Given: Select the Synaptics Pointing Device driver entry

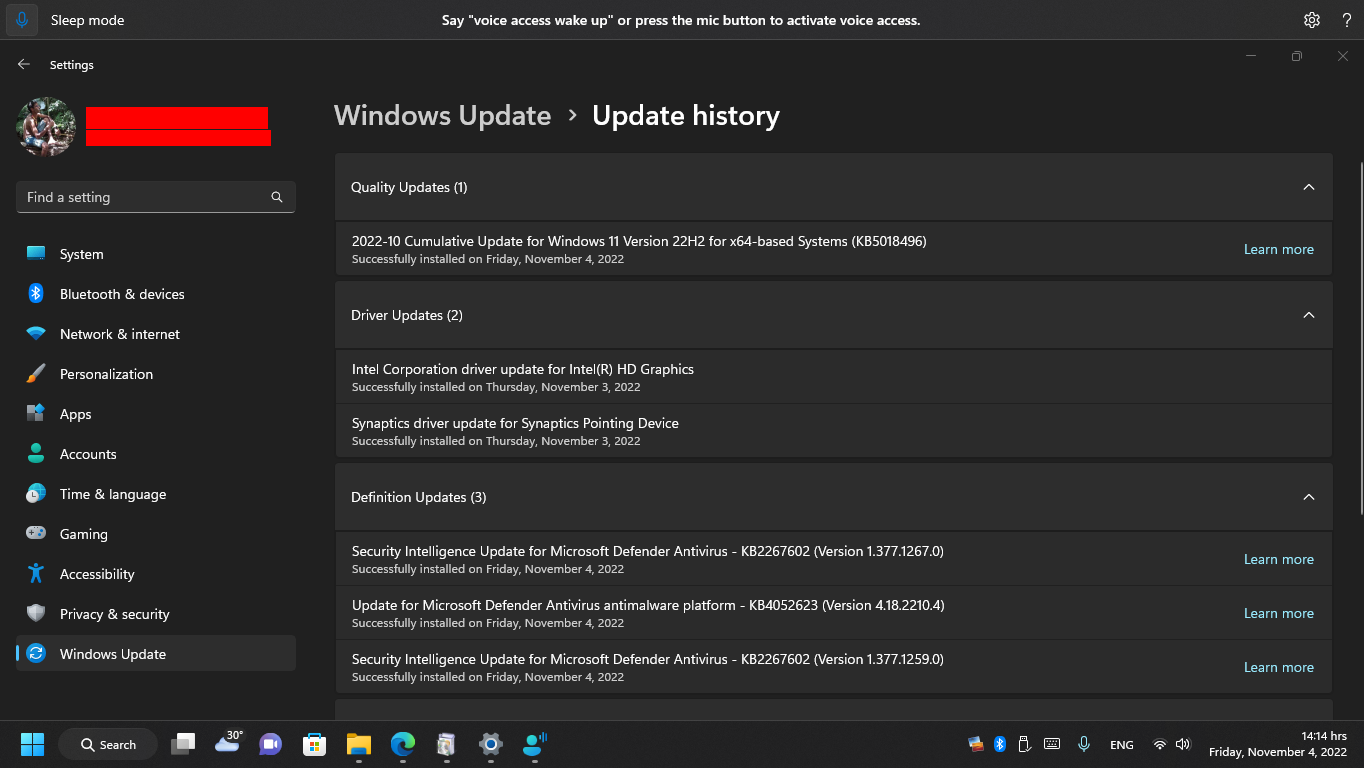Looking at the screenshot, I should [834, 431].
